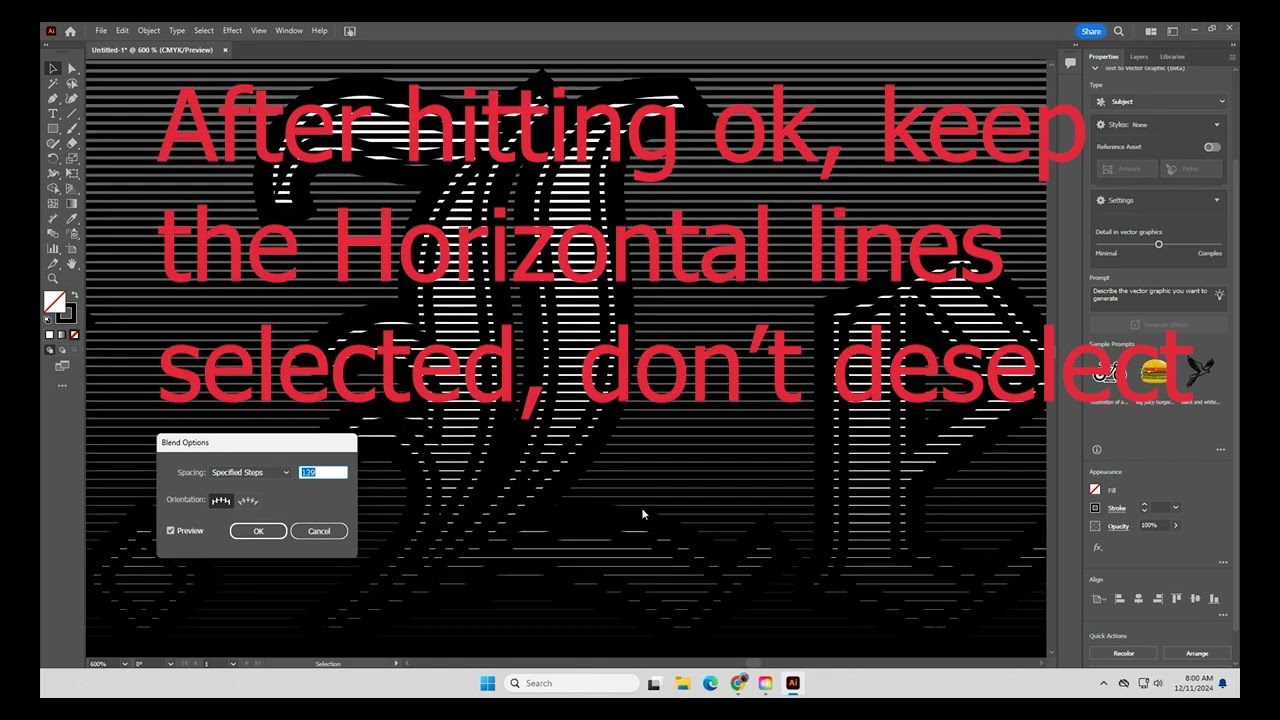
Task: Toggle the Reference Asset switch
Action: [1212, 147]
